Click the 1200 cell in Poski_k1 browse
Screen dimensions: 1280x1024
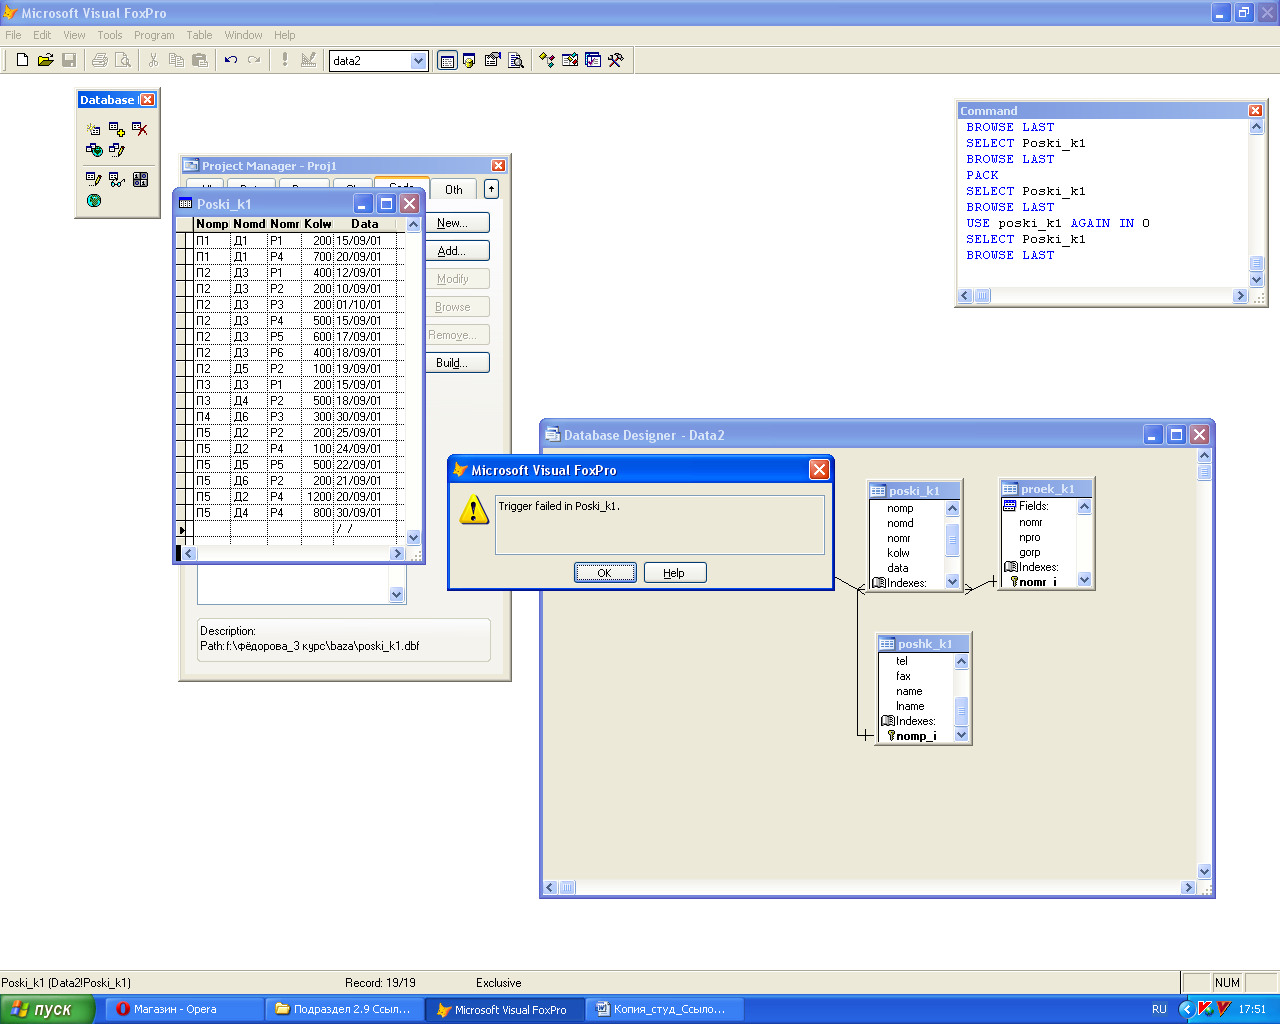[318, 496]
